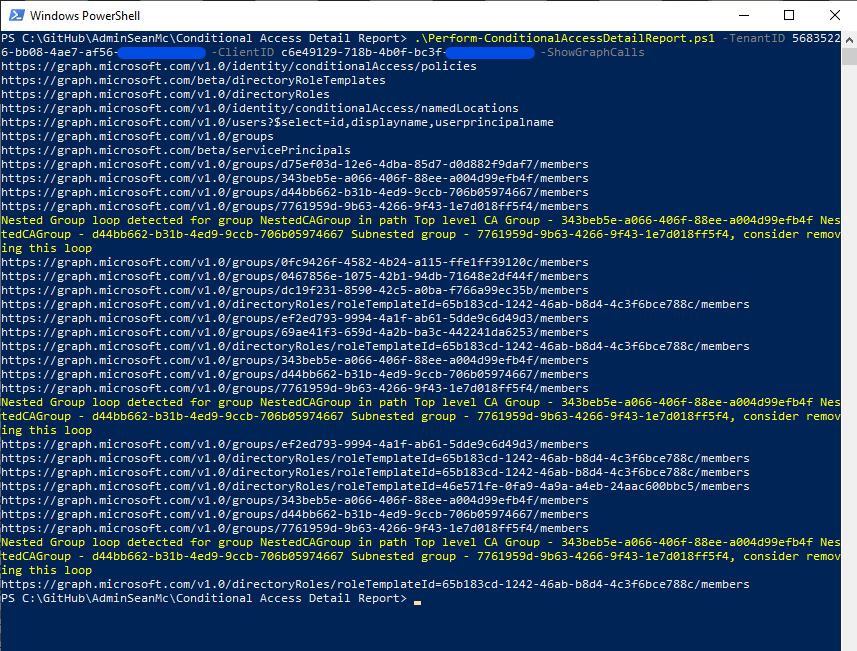Click the groups/0fc9426f members URL line
This screenshot has width=857, height=651.
295,262
